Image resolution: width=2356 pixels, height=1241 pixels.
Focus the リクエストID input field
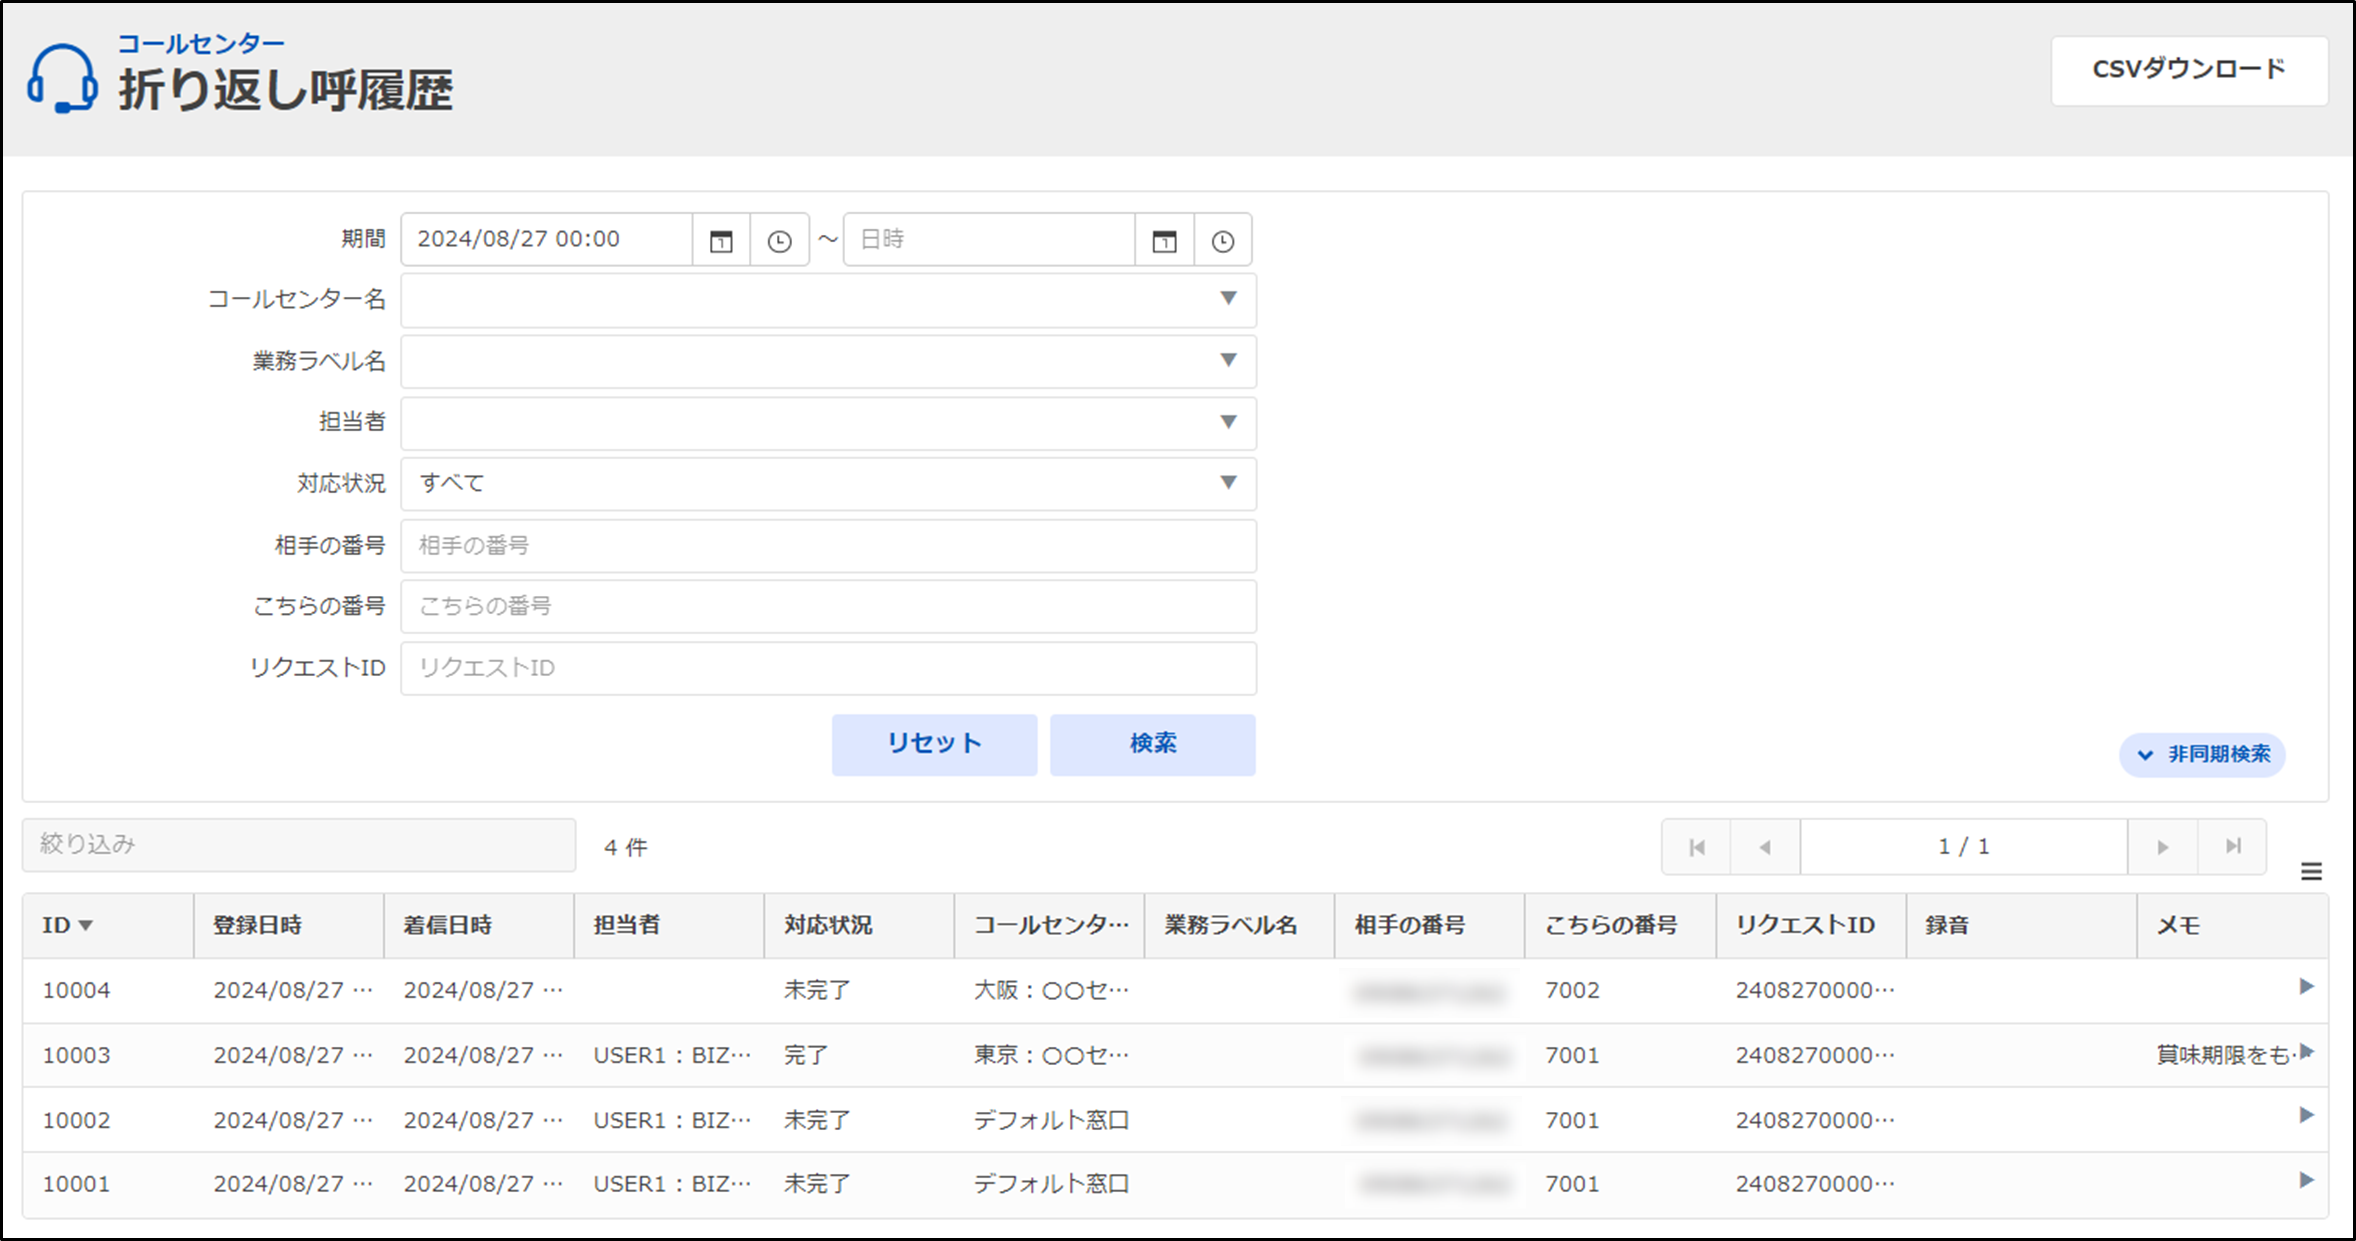828,668
